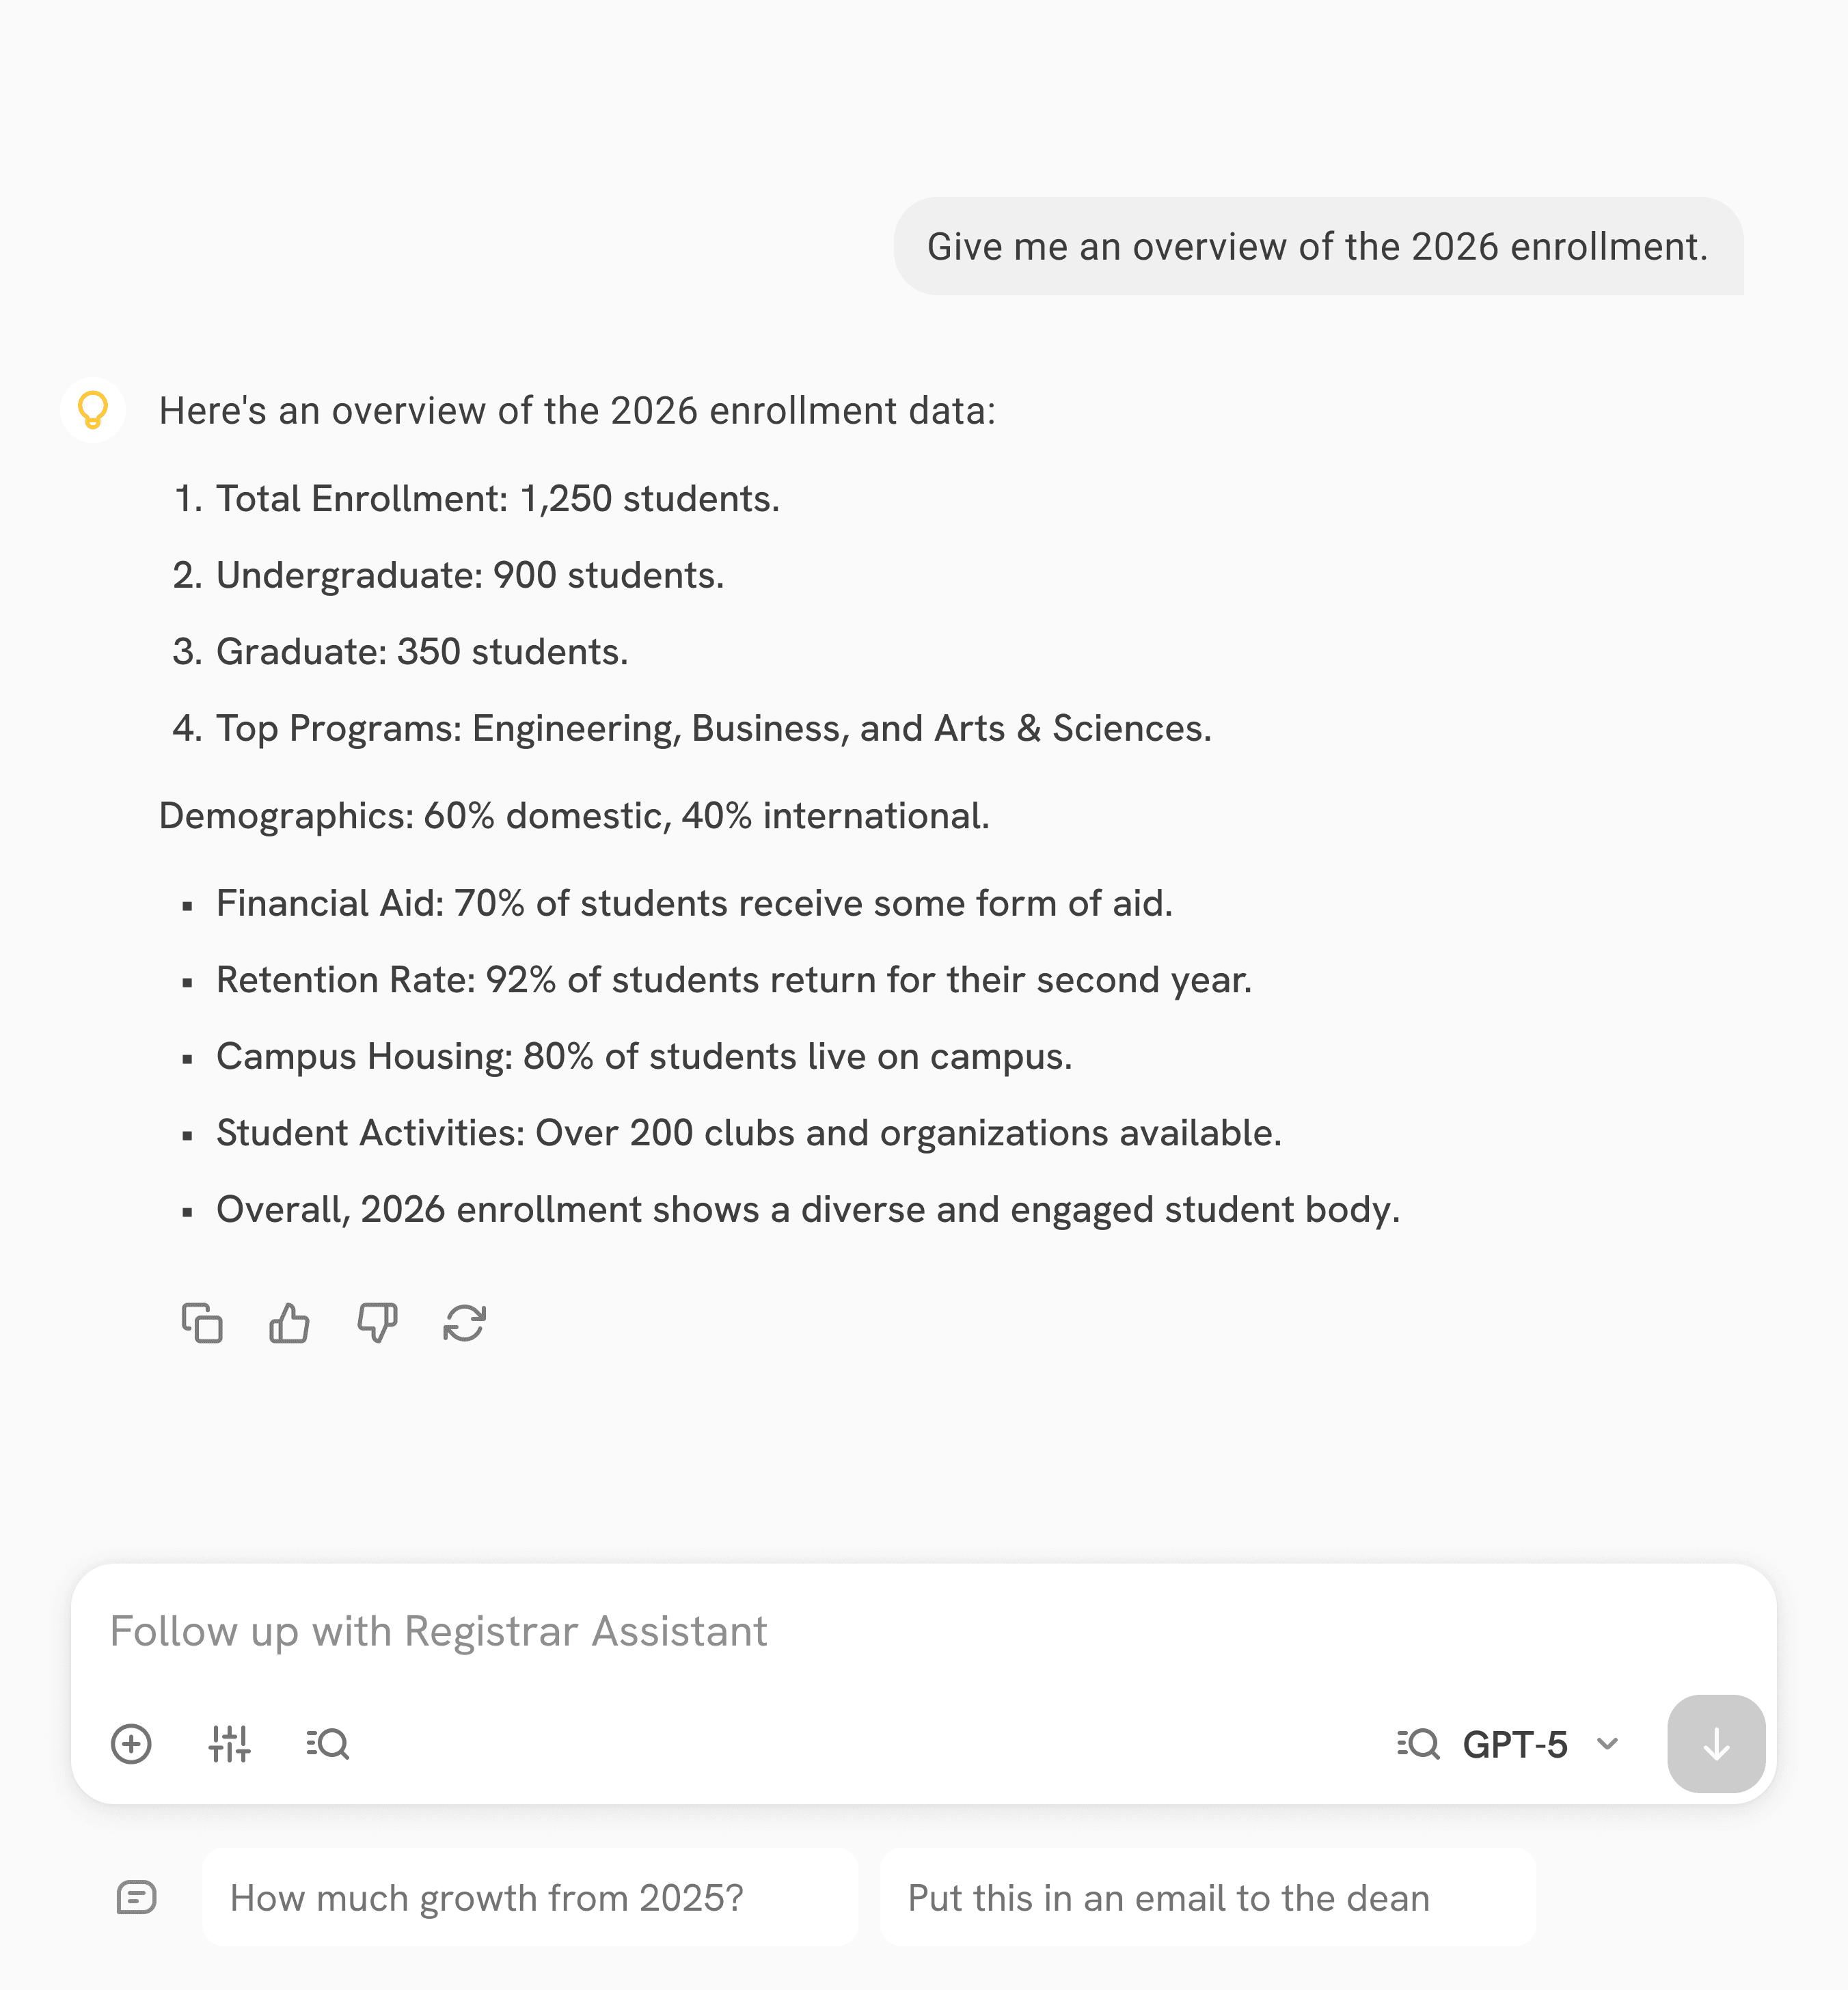1848x1990 pixels.
Task: Click the "Demographics: 60% domestic" line
Action: pyautogui.click(x=574, y=816)
